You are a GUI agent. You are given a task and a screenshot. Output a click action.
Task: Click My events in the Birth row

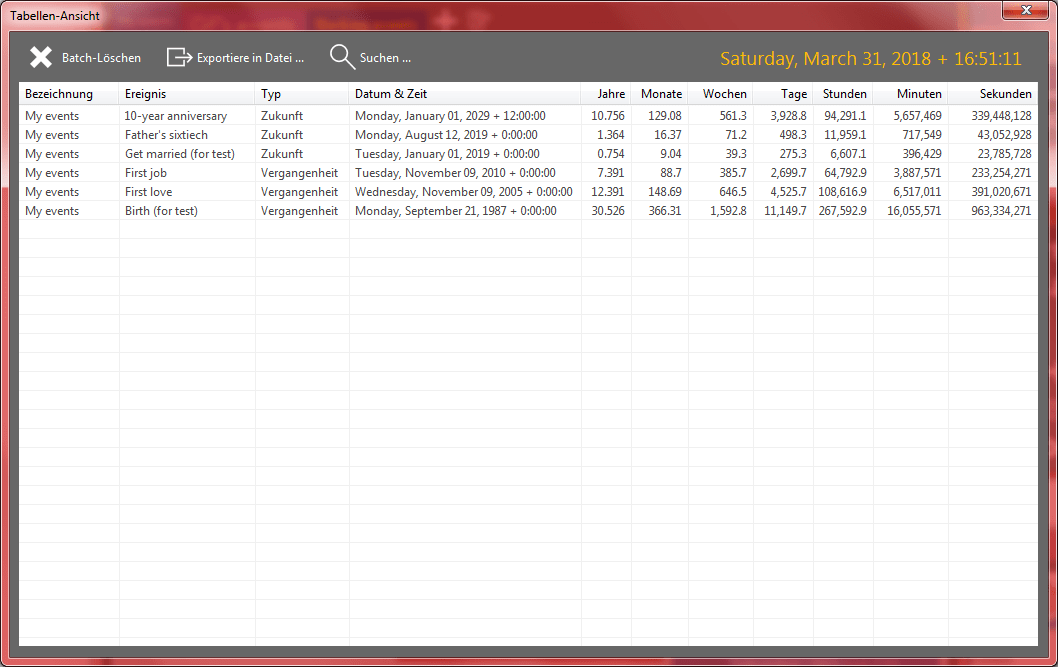pos(52,210)
